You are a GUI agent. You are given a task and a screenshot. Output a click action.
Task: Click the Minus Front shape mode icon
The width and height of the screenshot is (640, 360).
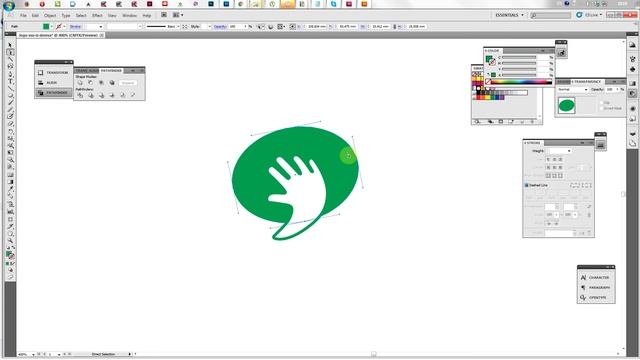click(x=91, y=83)
